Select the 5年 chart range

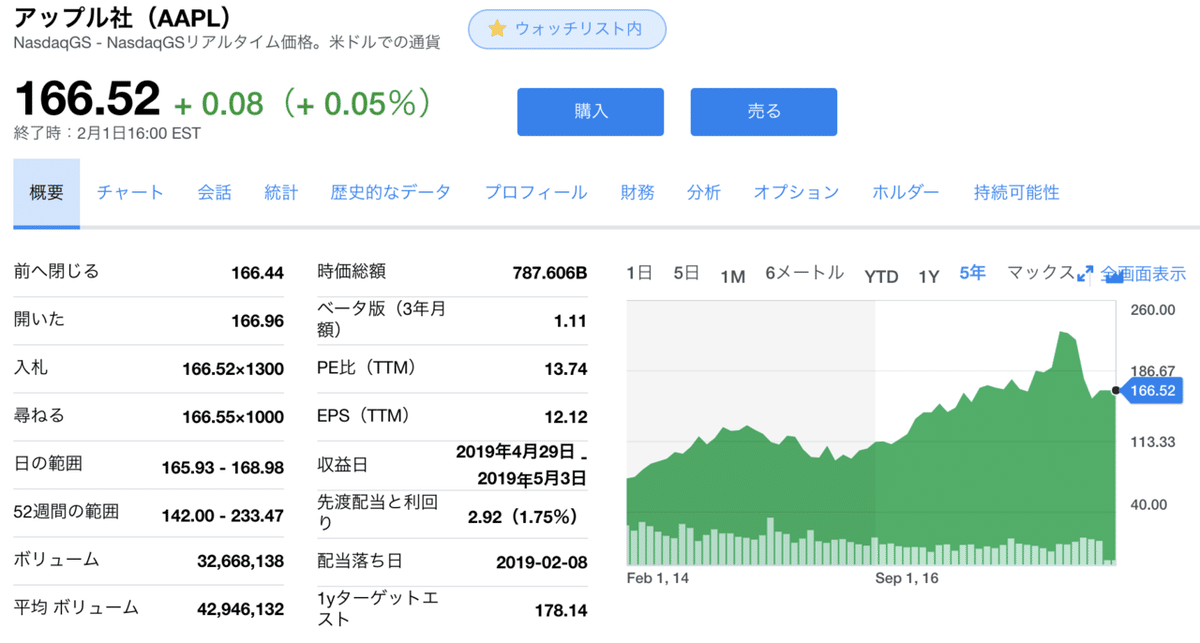click(x=972, y=273)
